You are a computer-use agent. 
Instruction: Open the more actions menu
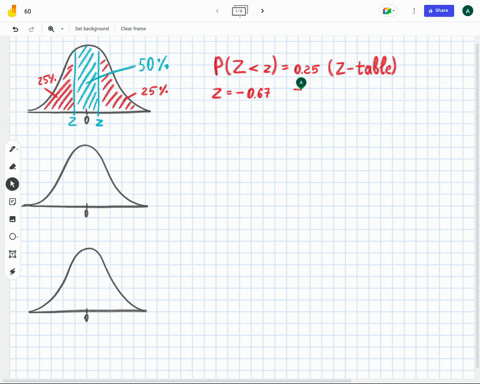[x=414, y=11]
